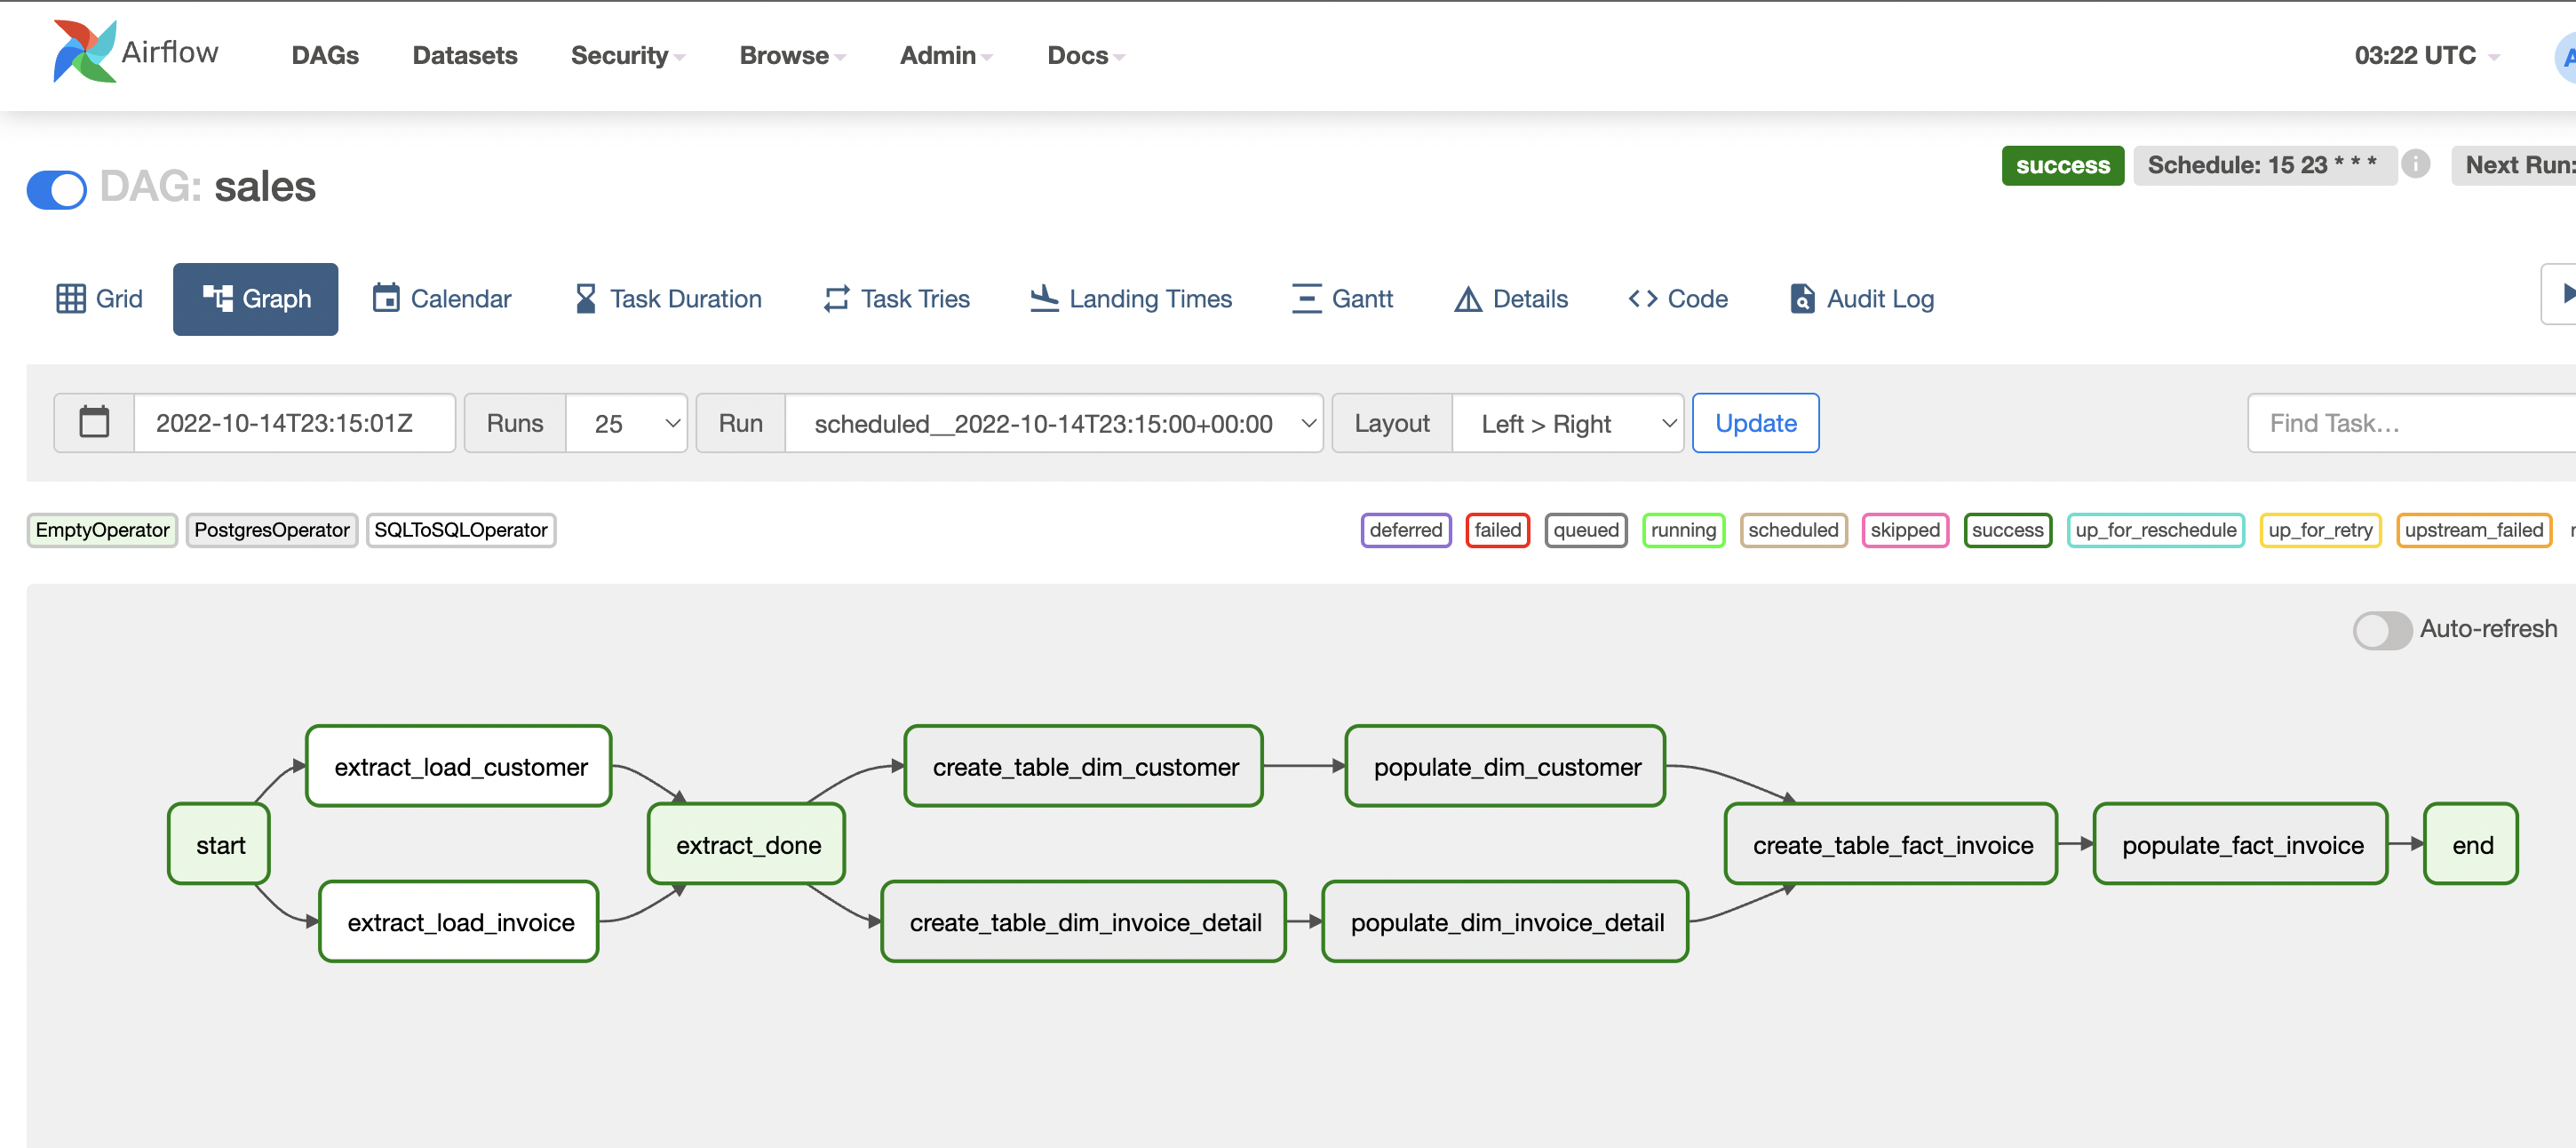Click the Gantt chart icon
The image size is (2576, 1148).
click(1306, 299)
